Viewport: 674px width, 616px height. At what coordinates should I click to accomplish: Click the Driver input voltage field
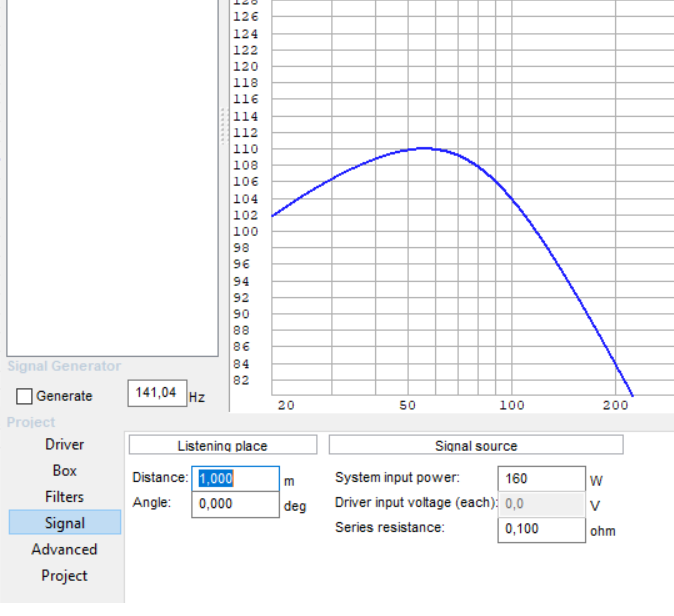(x=542, y=504)
